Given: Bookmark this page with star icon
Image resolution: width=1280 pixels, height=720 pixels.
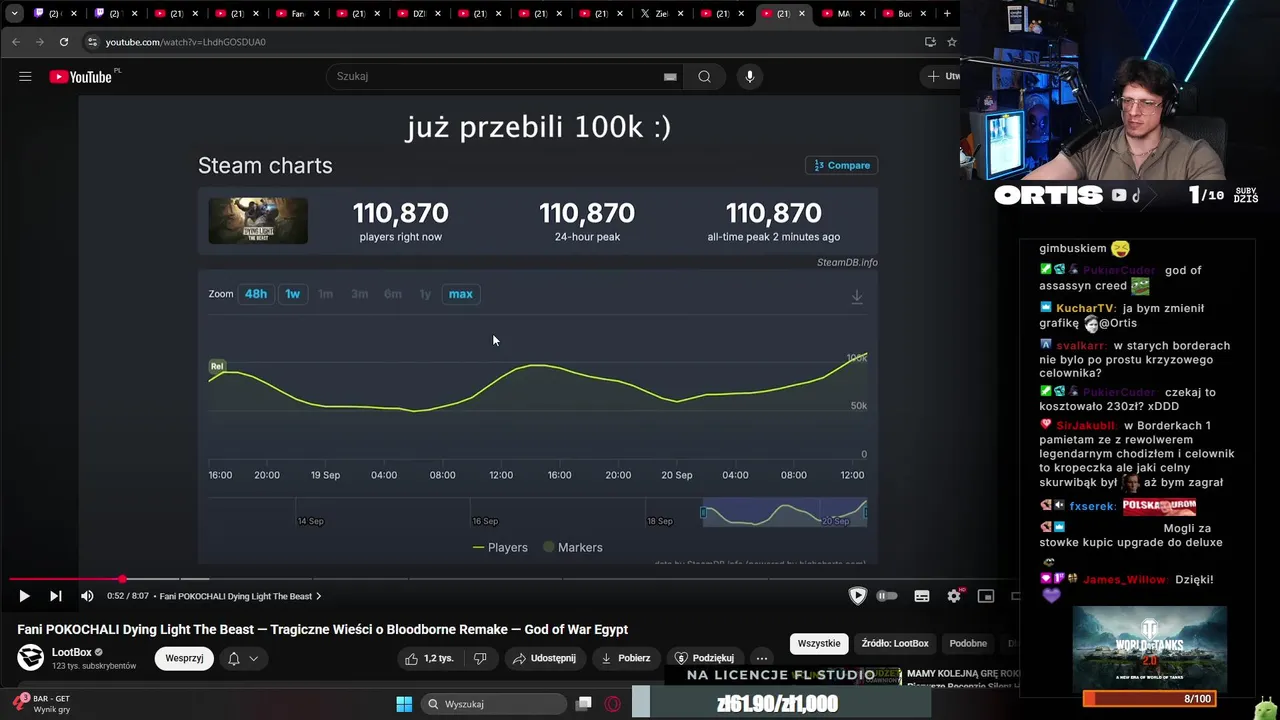Looking at the screenshot, I should pyautogui.click(x=951, y=42).
